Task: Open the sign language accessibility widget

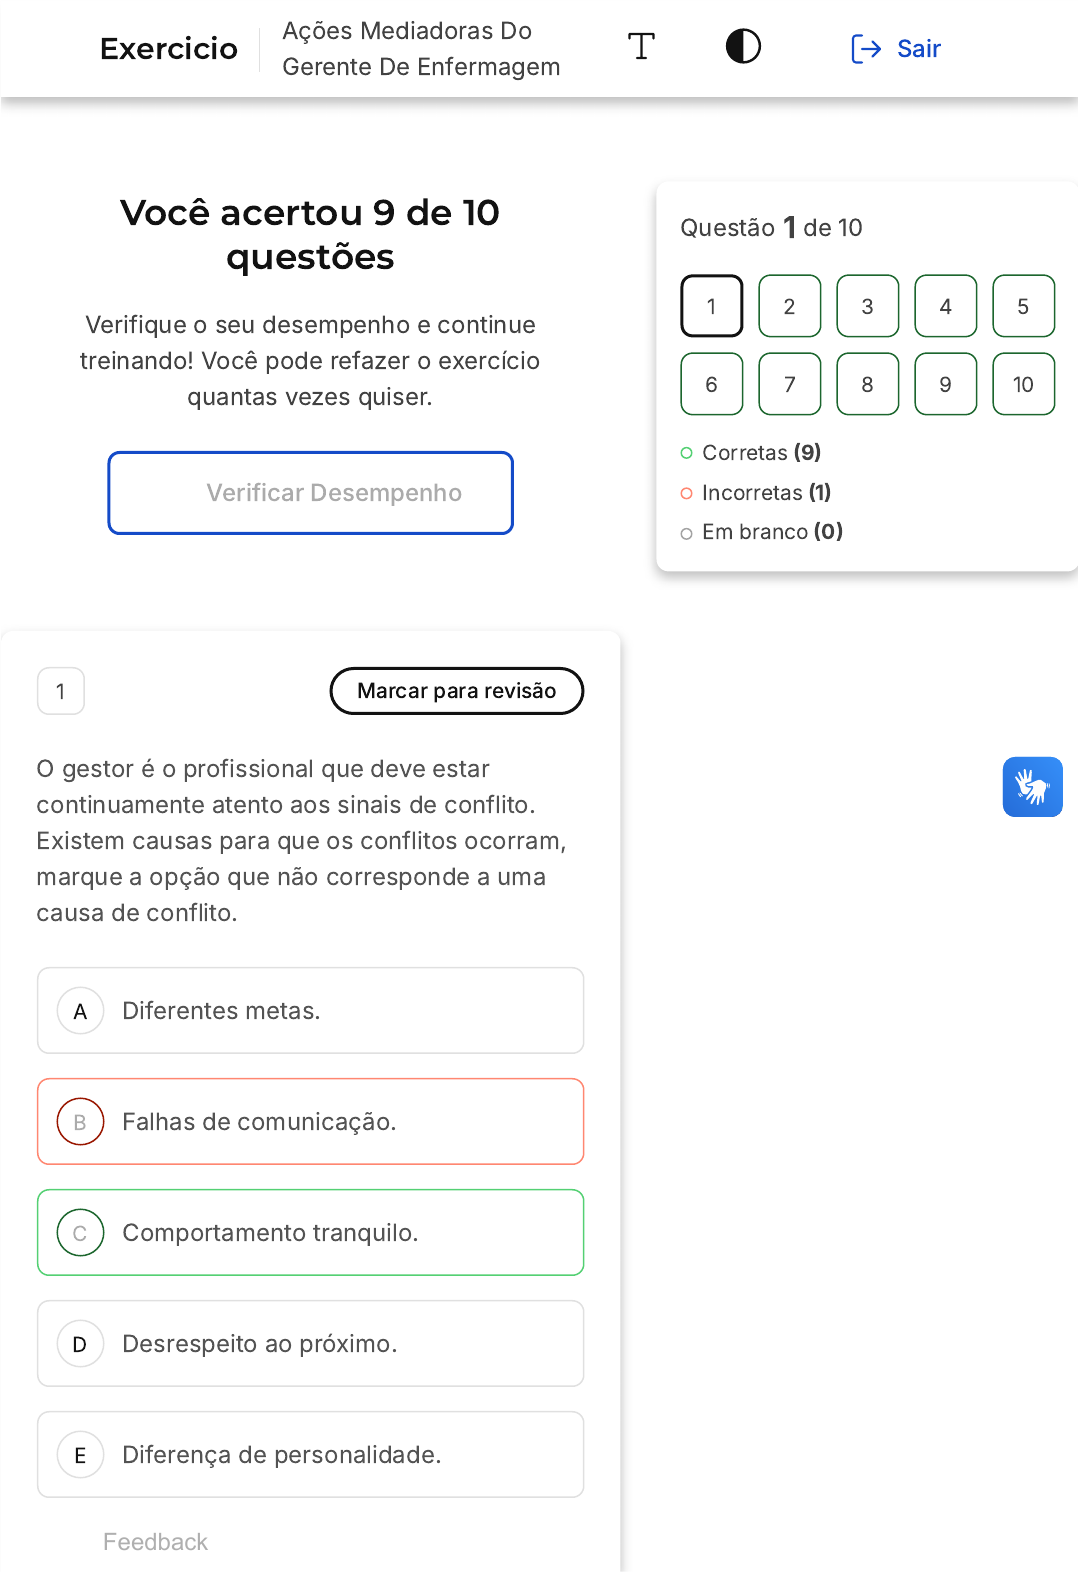Action: [1032, 787]
